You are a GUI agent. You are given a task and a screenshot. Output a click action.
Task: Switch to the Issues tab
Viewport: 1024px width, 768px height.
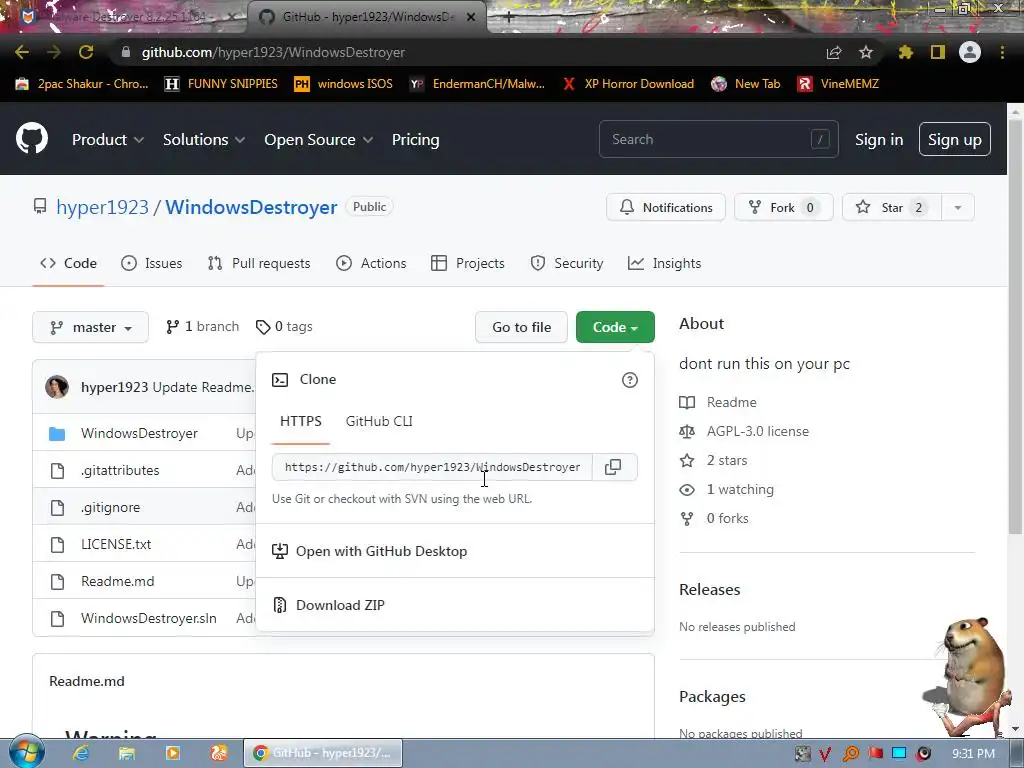152,263
